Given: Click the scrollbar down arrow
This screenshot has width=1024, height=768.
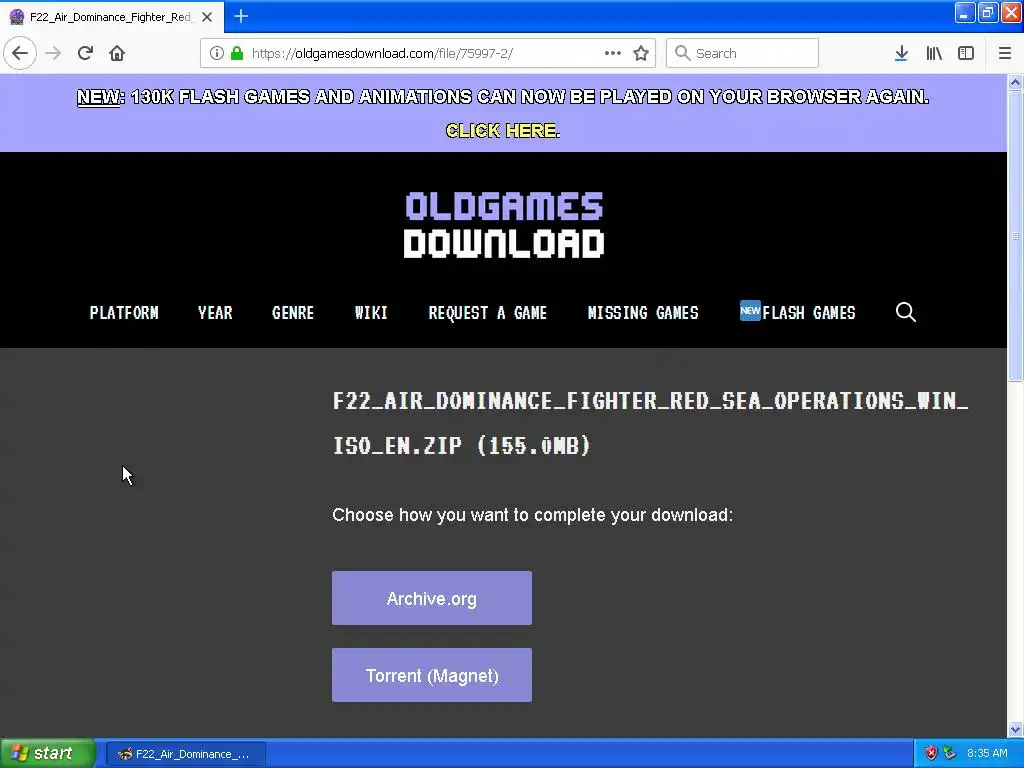Looking at the screenshot, I should coord(1015,729).
